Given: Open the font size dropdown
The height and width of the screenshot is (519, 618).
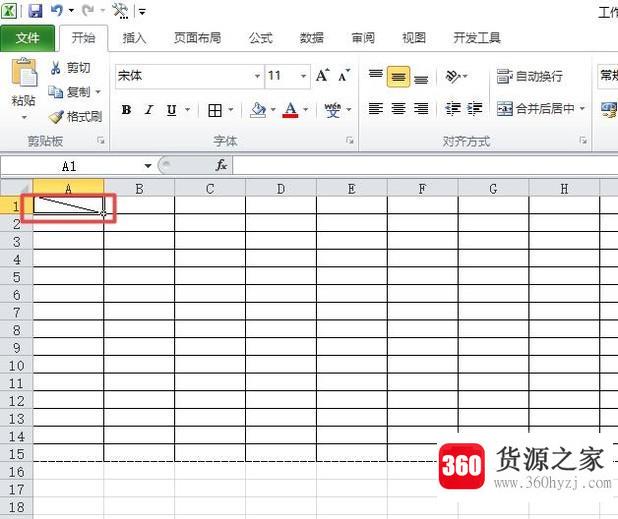Looking at the screenshot, I should point(303,76).
